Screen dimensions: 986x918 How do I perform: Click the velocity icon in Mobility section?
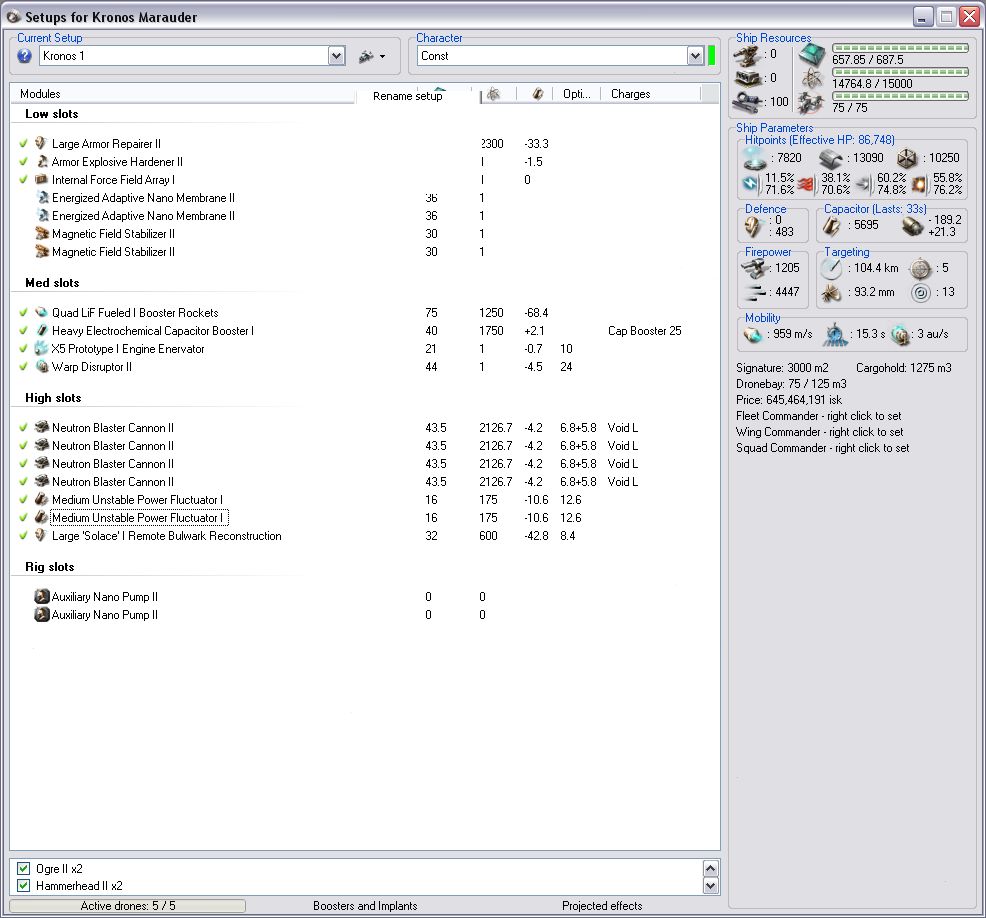[754, 335]
